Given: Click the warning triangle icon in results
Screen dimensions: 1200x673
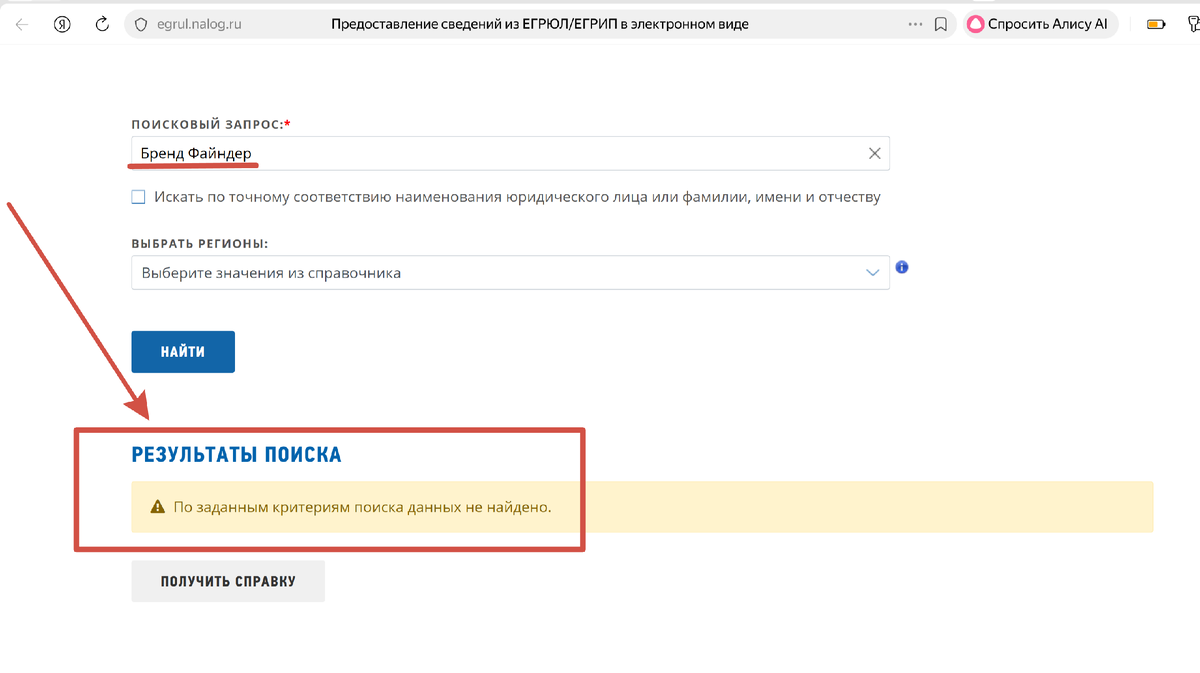Looking at the screenshot, I should (157, 507).
